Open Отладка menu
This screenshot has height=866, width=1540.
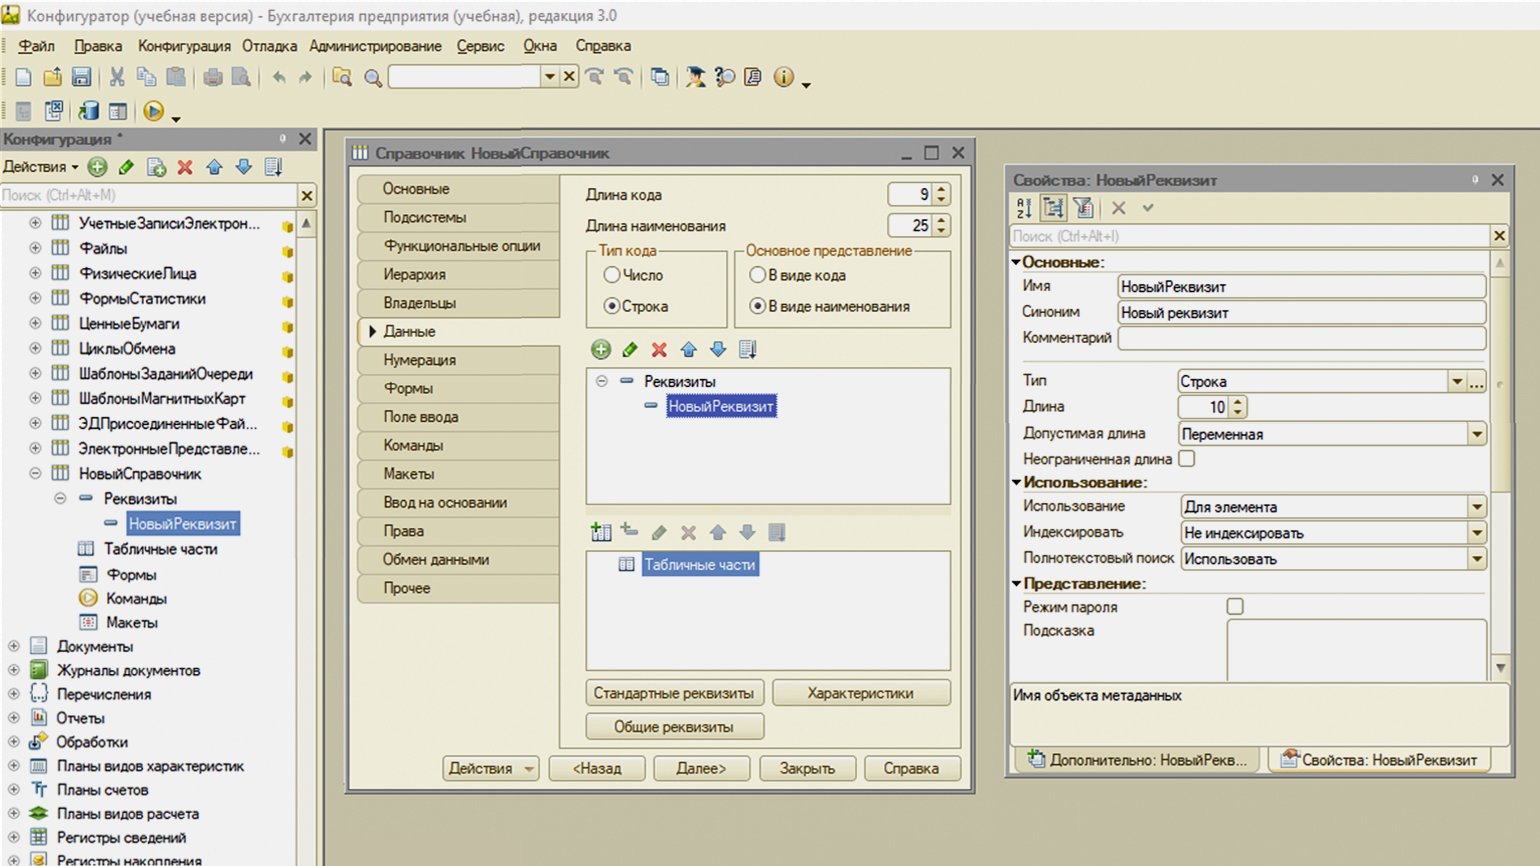pos(269,46)
